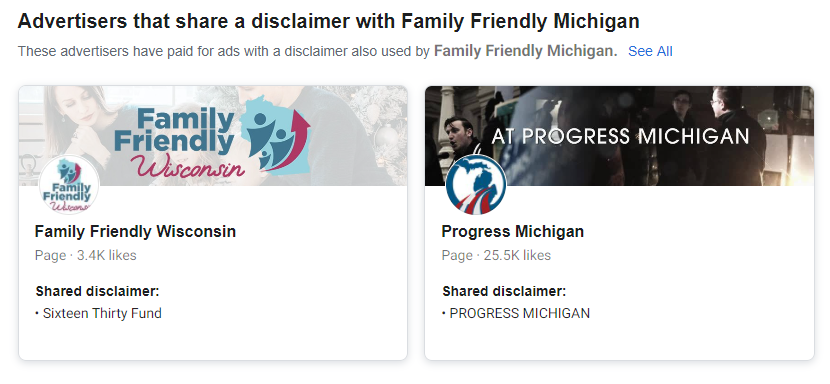This screenshot has height=384, width=830.
Task: Click Shared disclaimer label in Wisconsin card
Action: (x=97, y=291)
